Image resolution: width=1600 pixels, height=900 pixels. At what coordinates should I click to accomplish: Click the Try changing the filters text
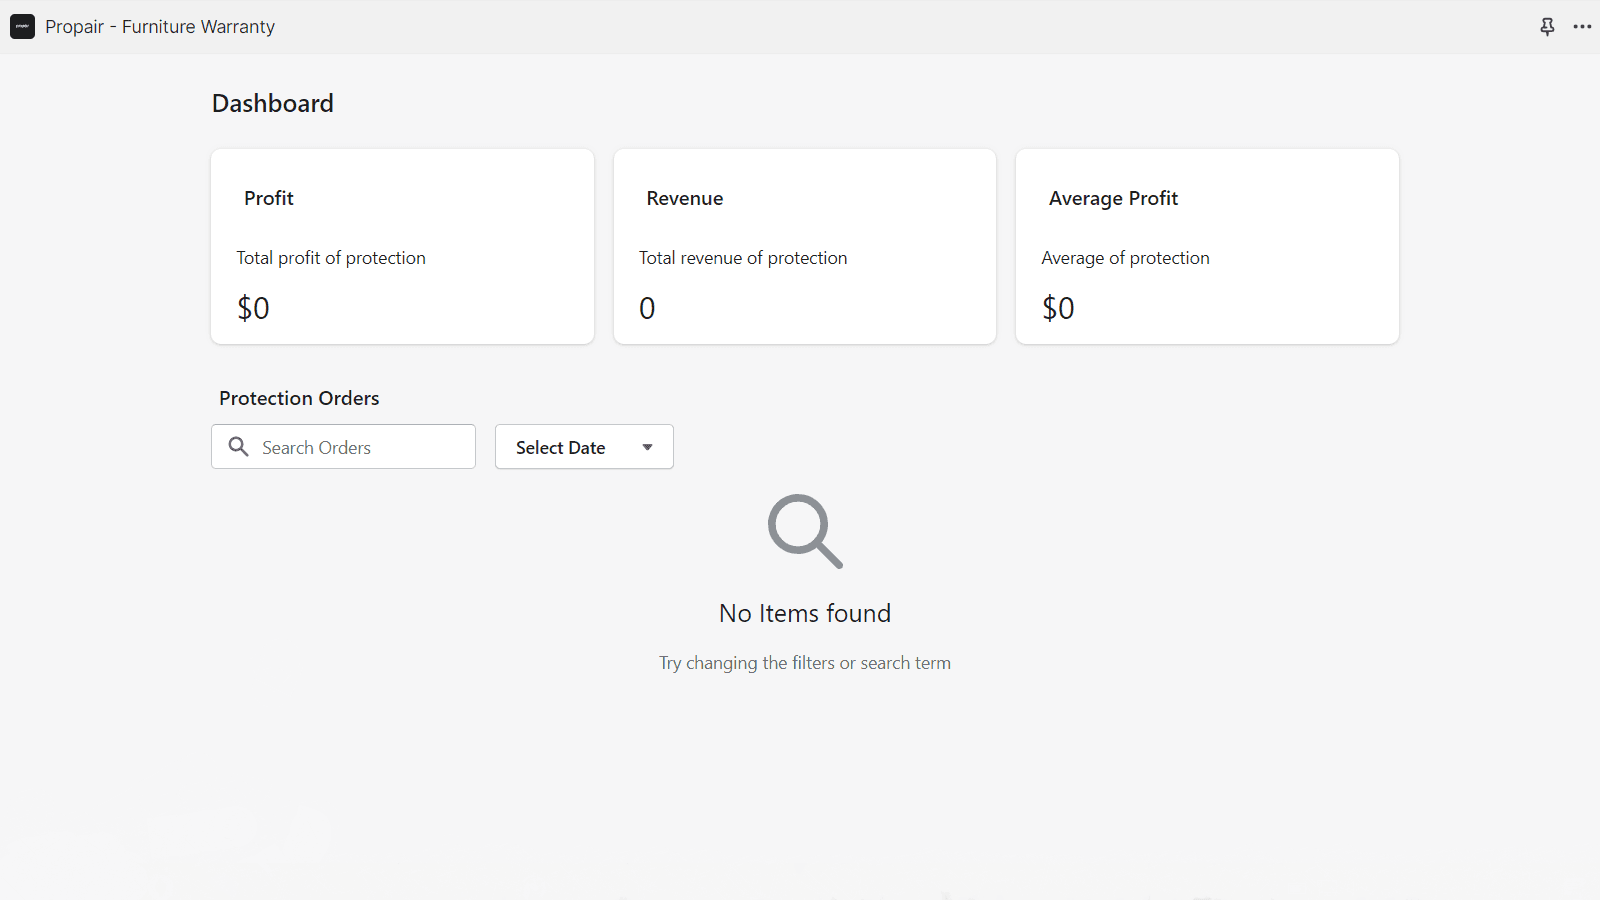pyautogui.click(x=804, y=662)
